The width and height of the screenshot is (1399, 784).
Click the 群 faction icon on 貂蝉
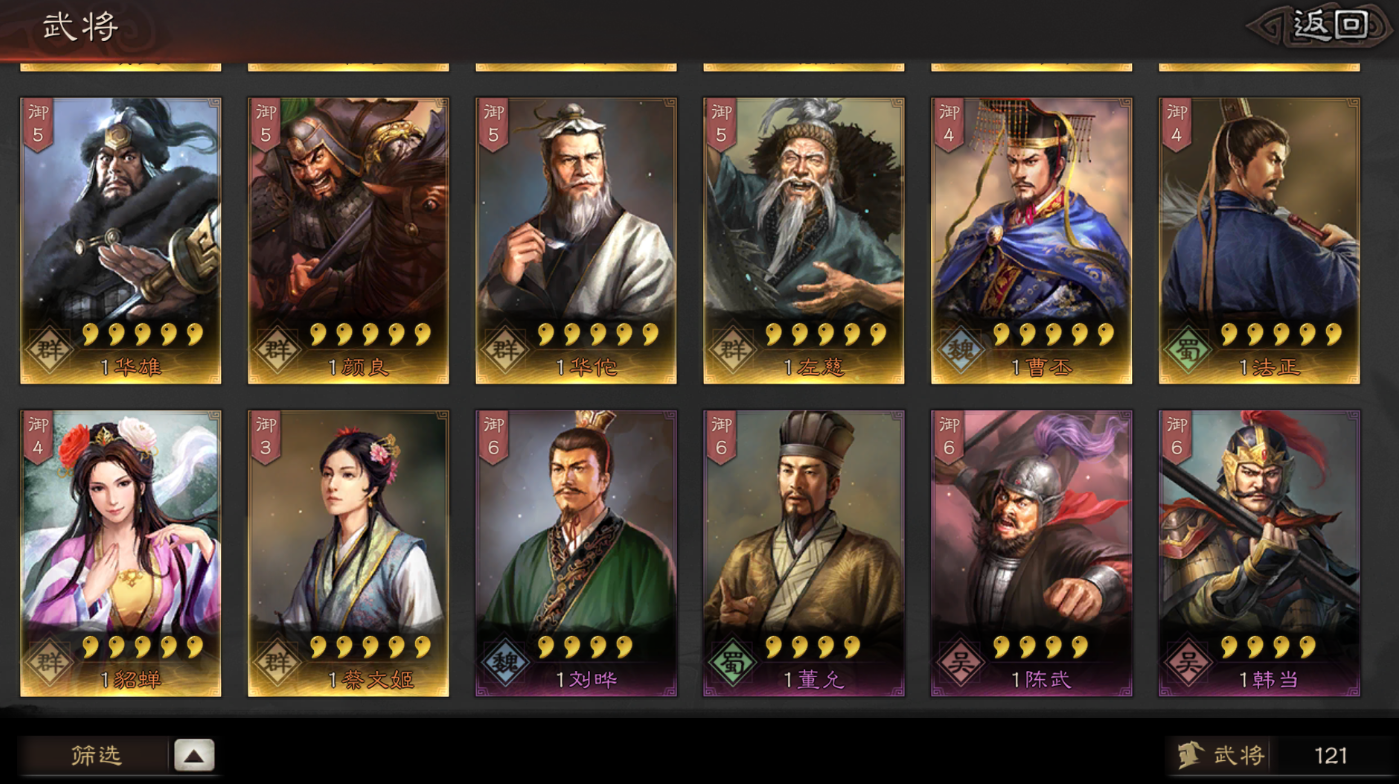click(49, 664)
